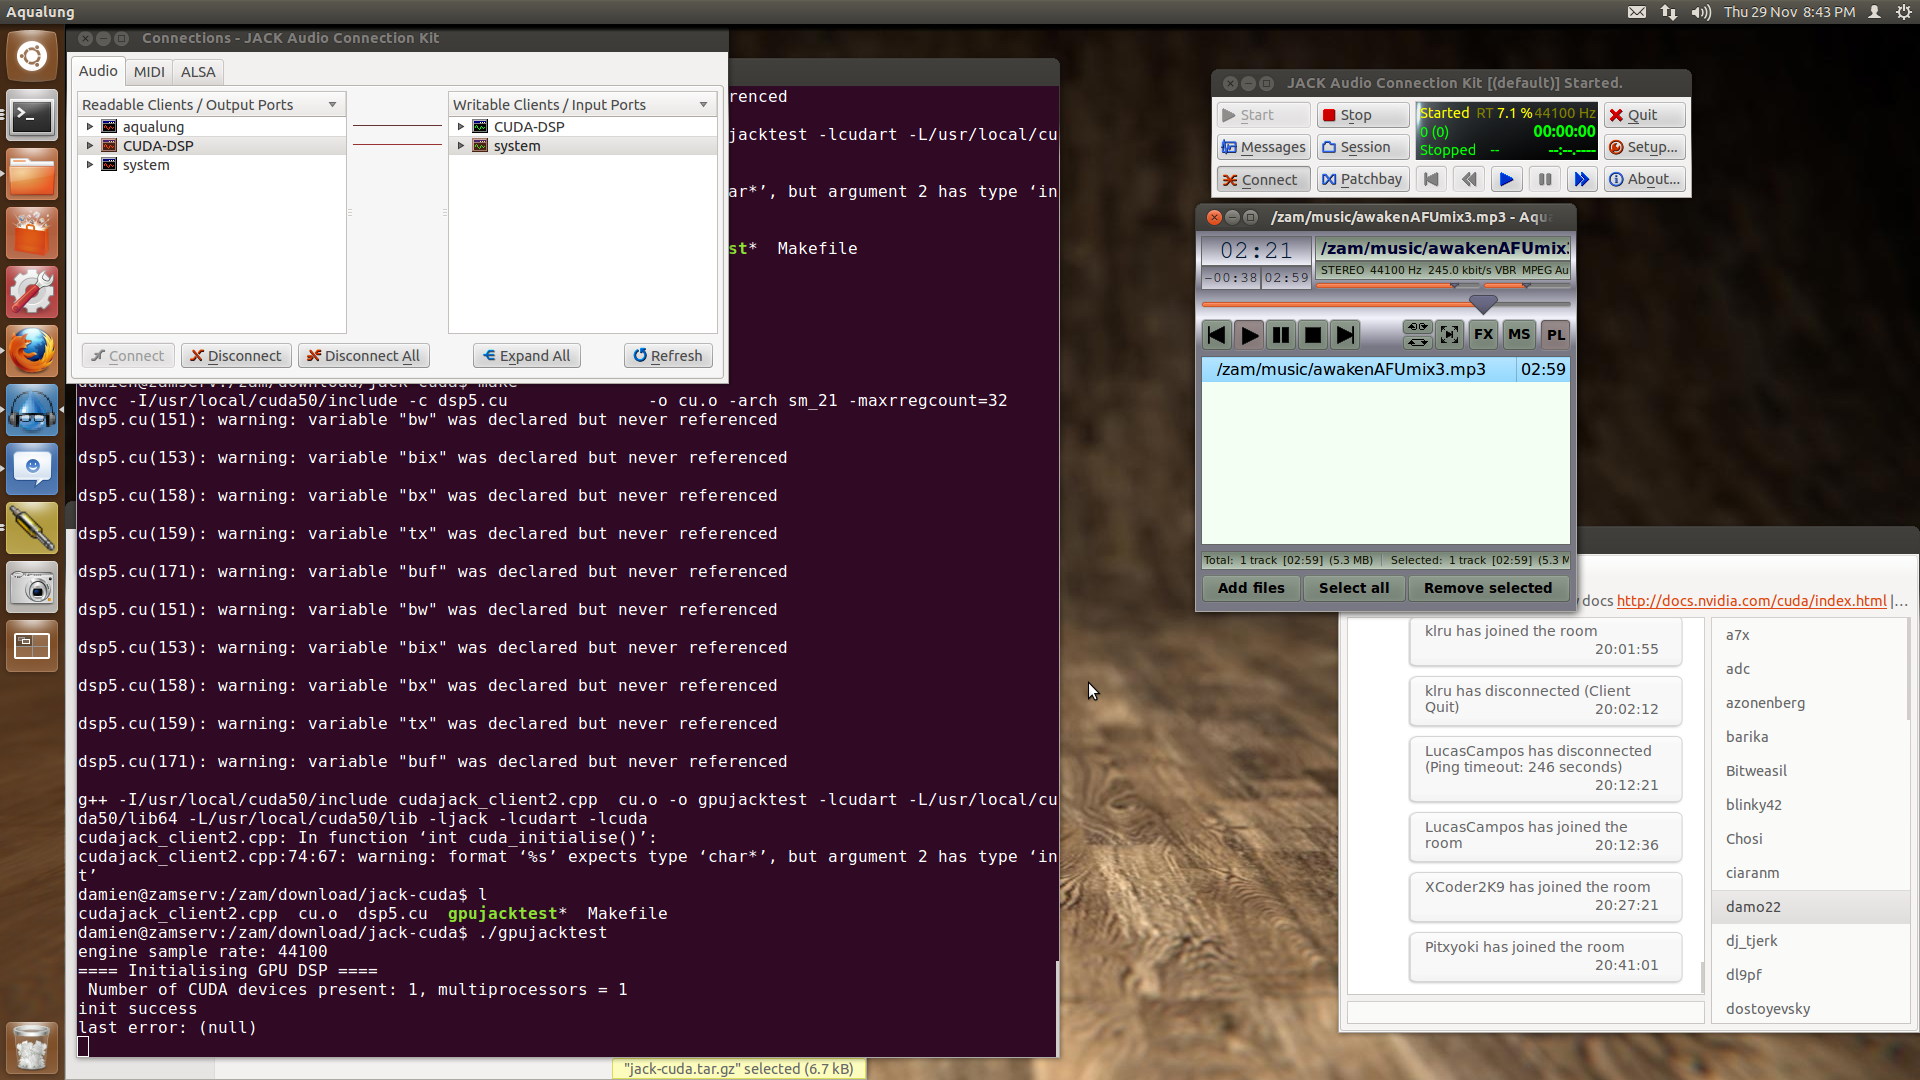
Task: Expand the system output client
Action: click(x=90, y=165)
